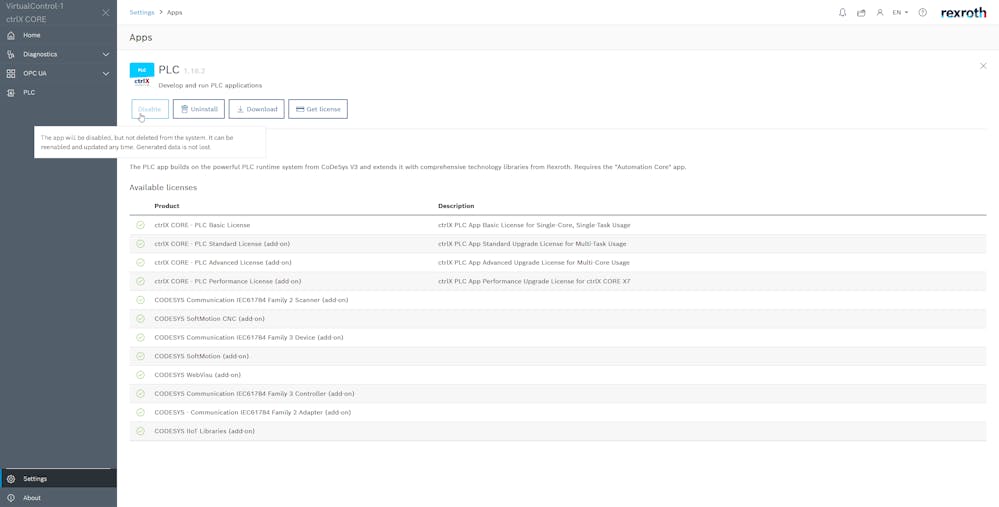This screenshot has height=507, width=999.
Task: Click the green check for PLC Basic License
Action: coord(140,225)
